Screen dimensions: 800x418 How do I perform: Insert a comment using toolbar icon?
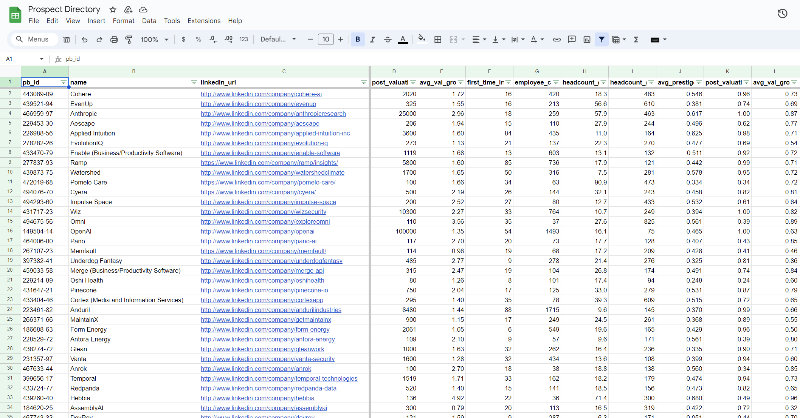coord(572,39)
